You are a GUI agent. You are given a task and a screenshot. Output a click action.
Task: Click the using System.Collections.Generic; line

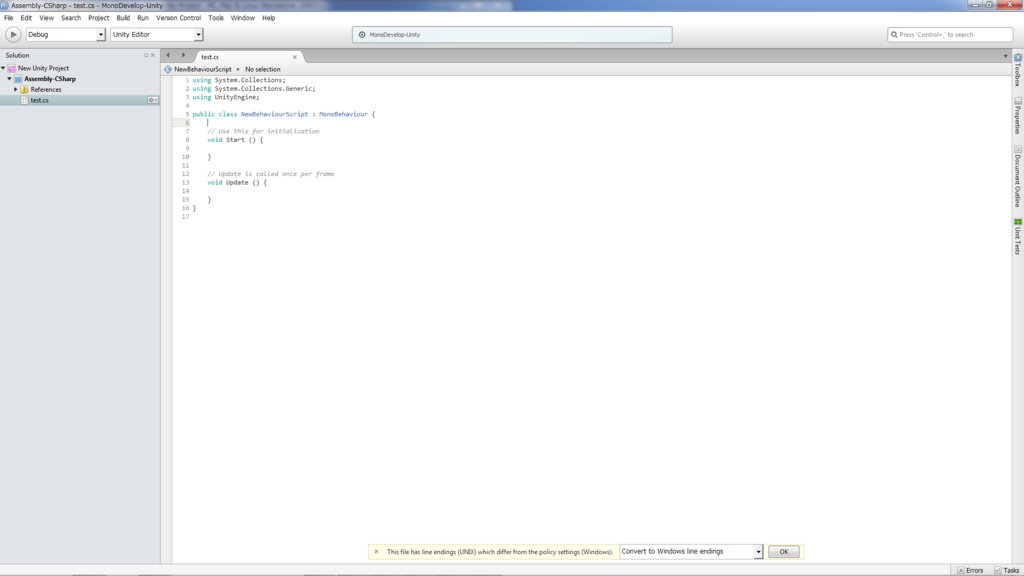[253, 89]
